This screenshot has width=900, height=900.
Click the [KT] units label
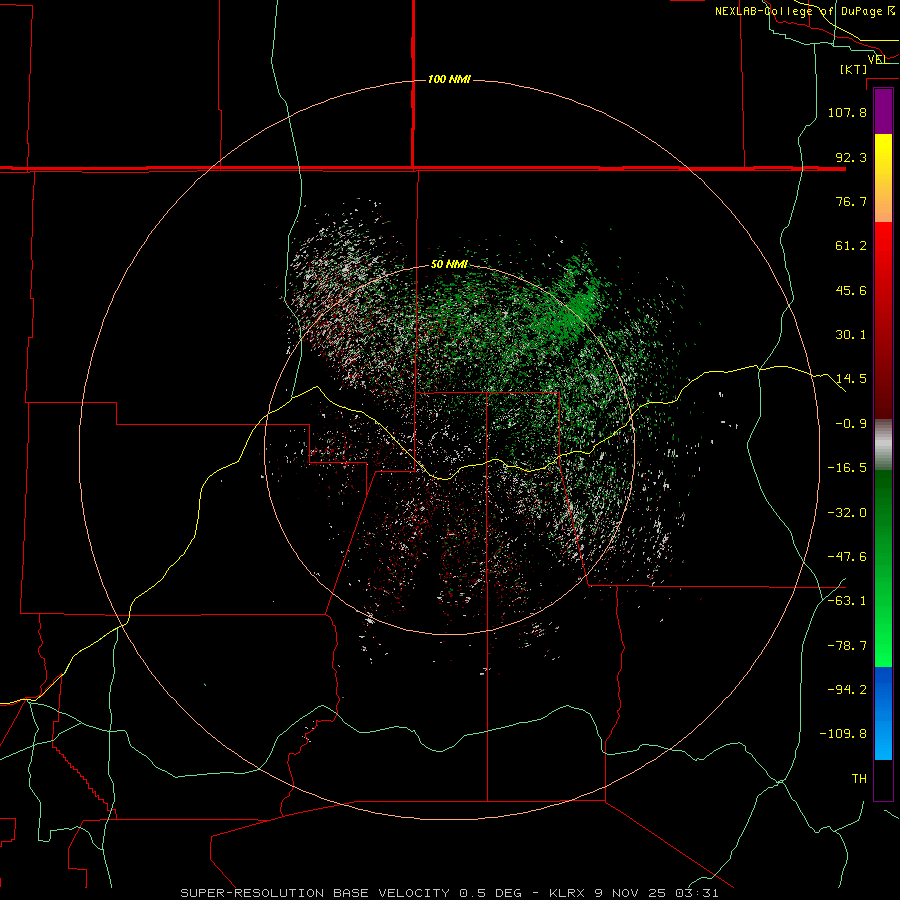[854, 69]
